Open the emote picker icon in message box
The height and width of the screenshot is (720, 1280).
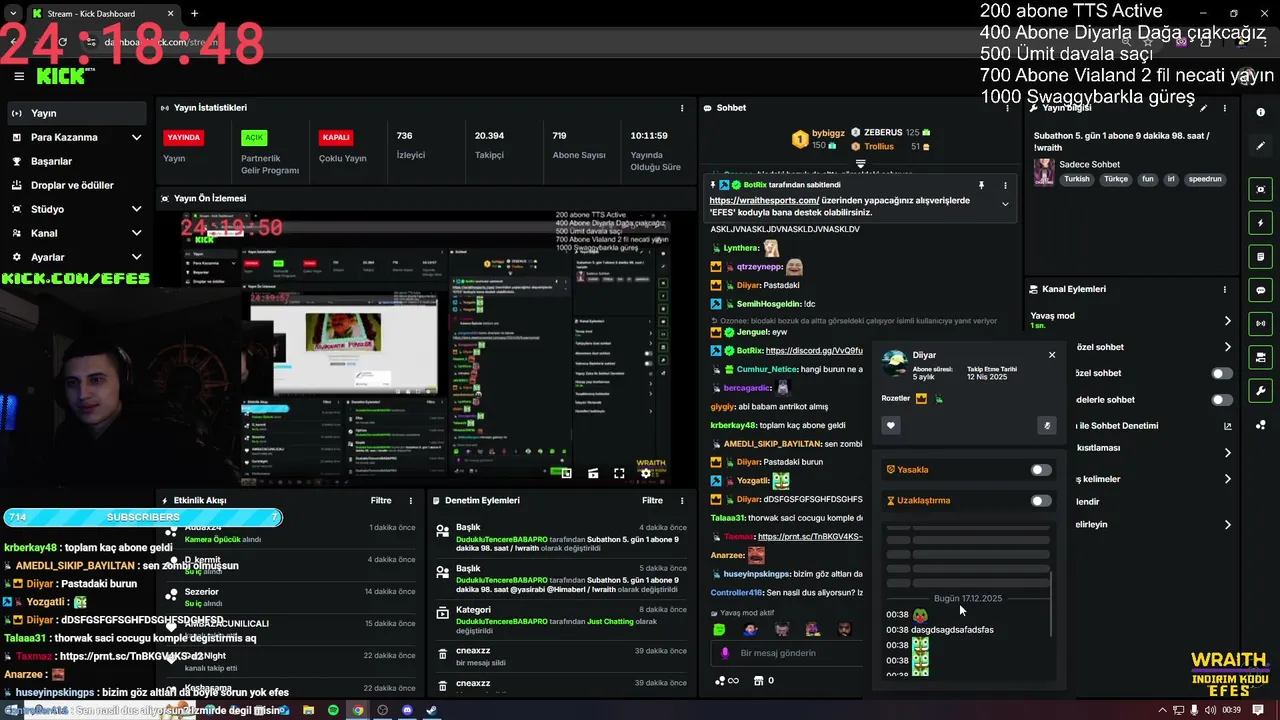(x=725, y=653)
